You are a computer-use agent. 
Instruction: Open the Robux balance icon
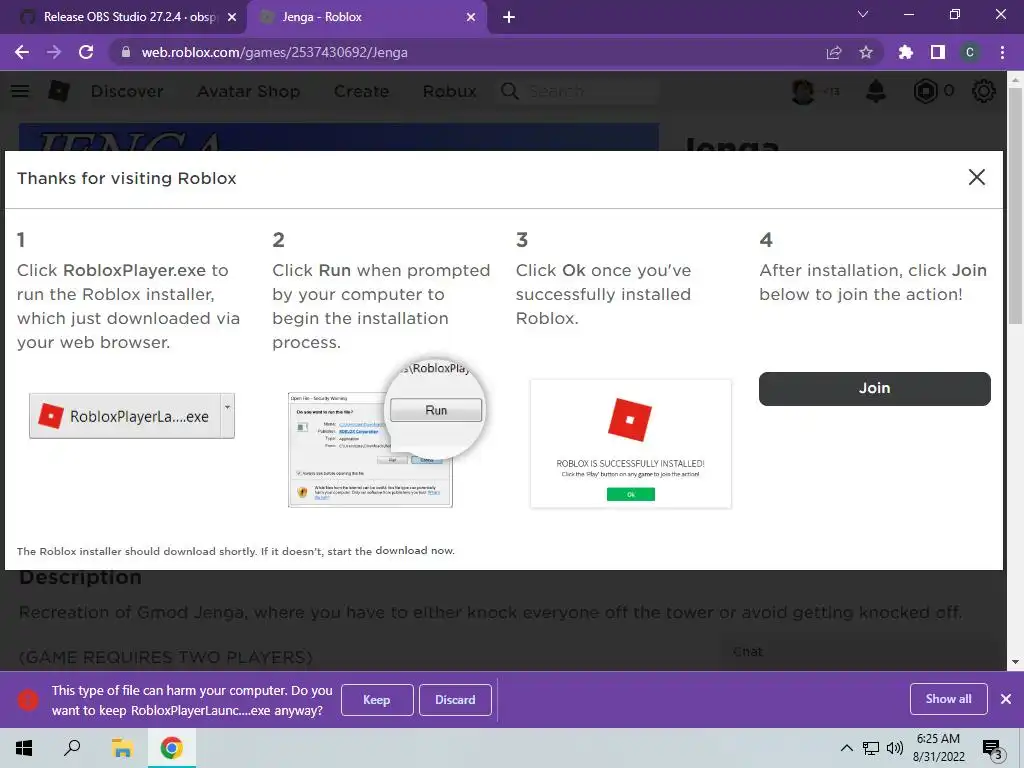[925, 91]
